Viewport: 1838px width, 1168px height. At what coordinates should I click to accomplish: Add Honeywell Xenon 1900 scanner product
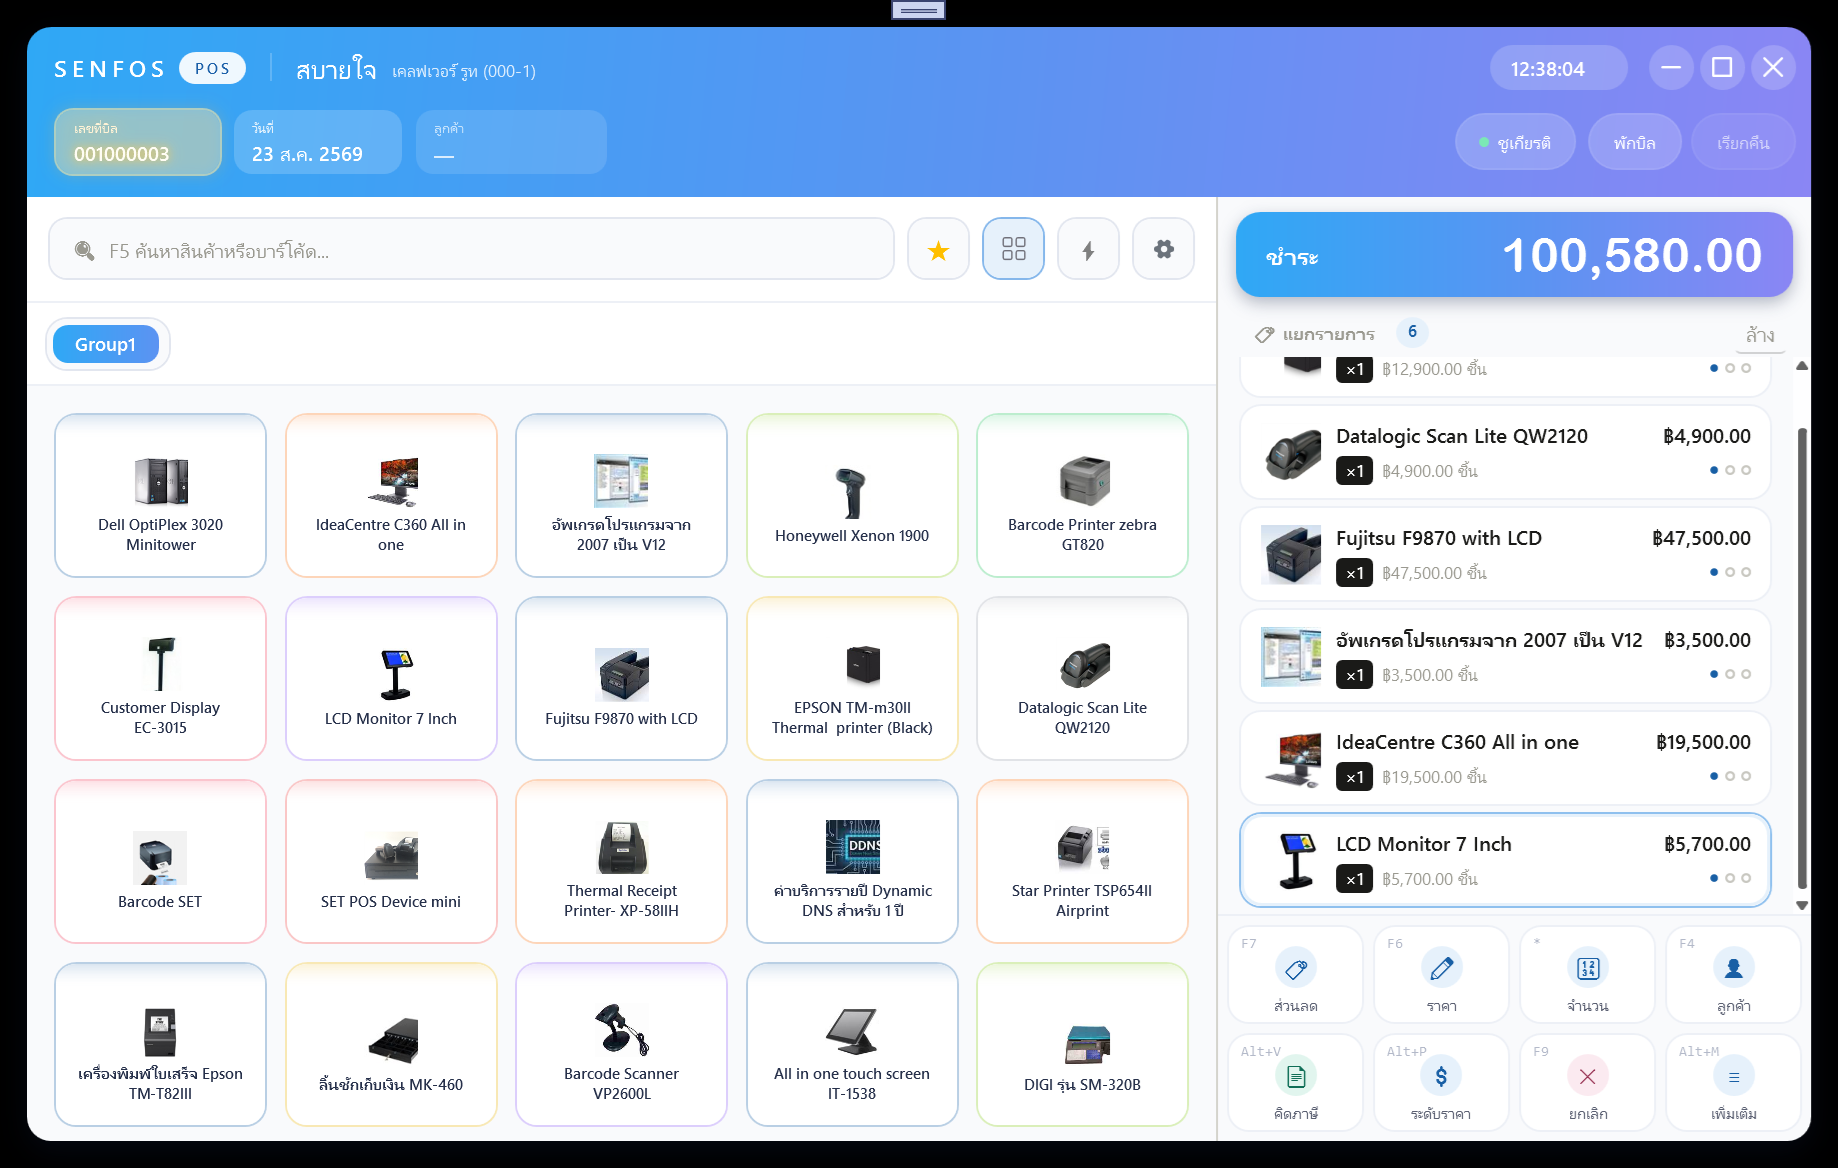tap(852, 495)
